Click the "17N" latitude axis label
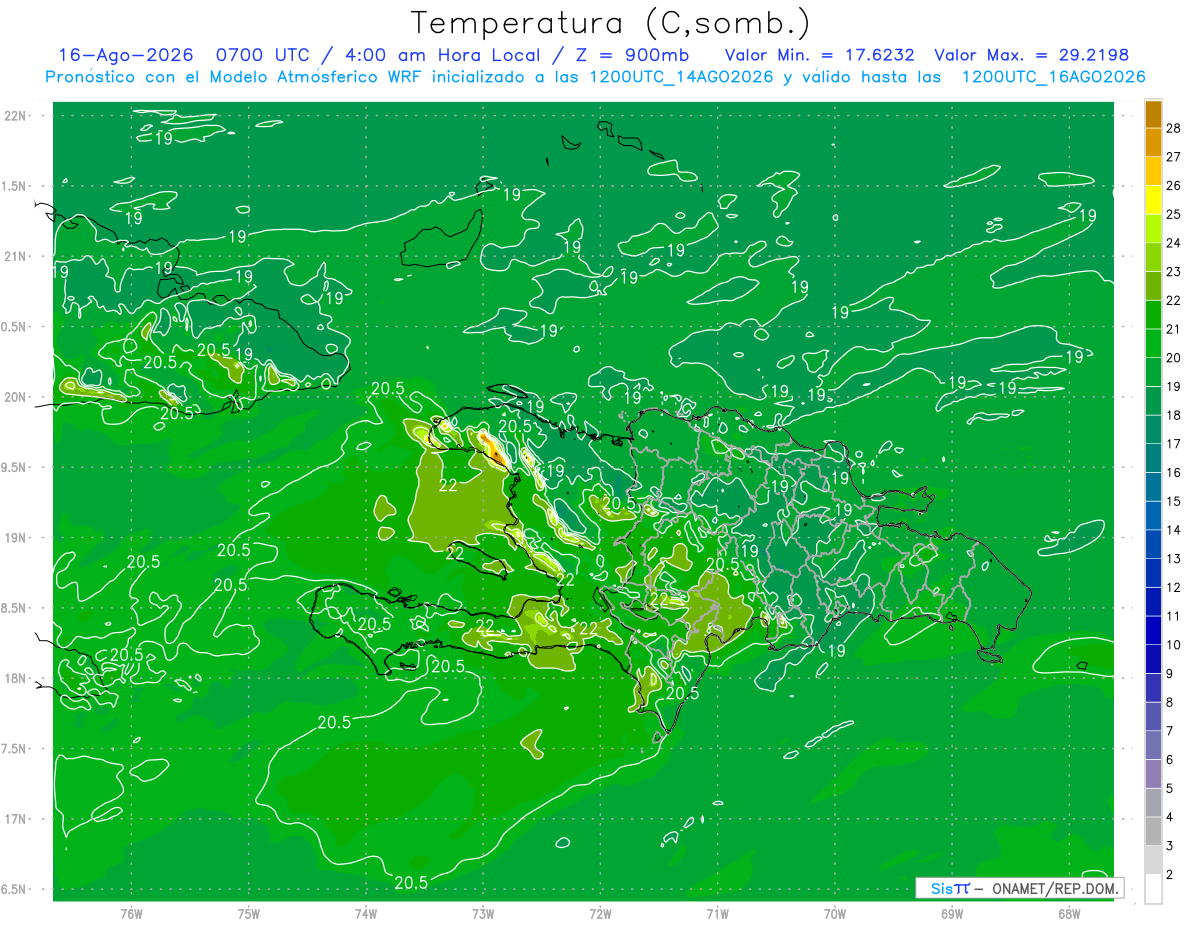Screen dimensions: 1200x927 [17, 819]
